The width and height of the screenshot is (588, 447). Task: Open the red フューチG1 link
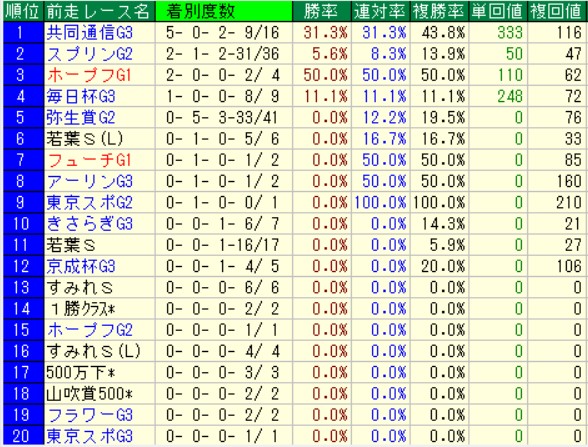89,160
